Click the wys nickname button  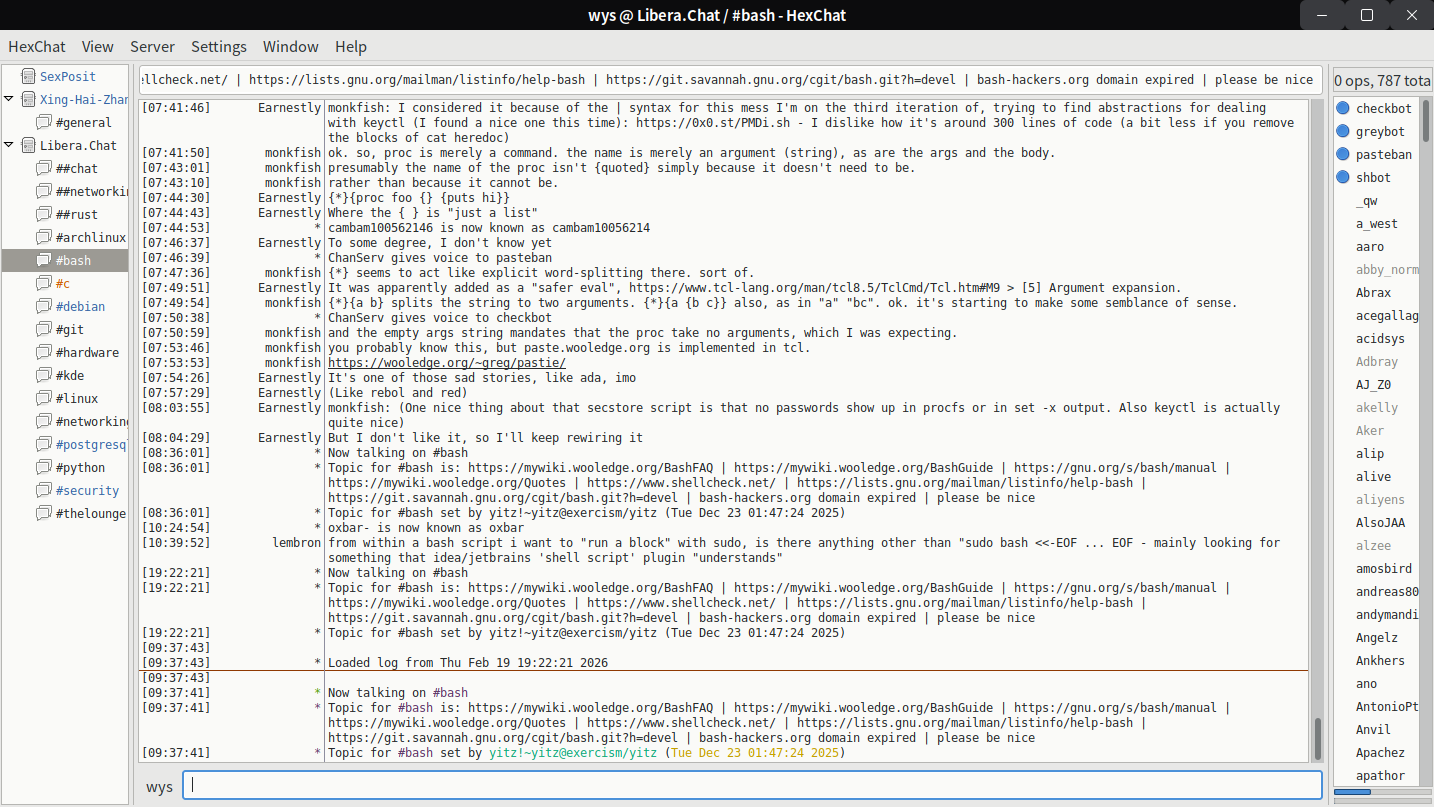pos(159,786)
